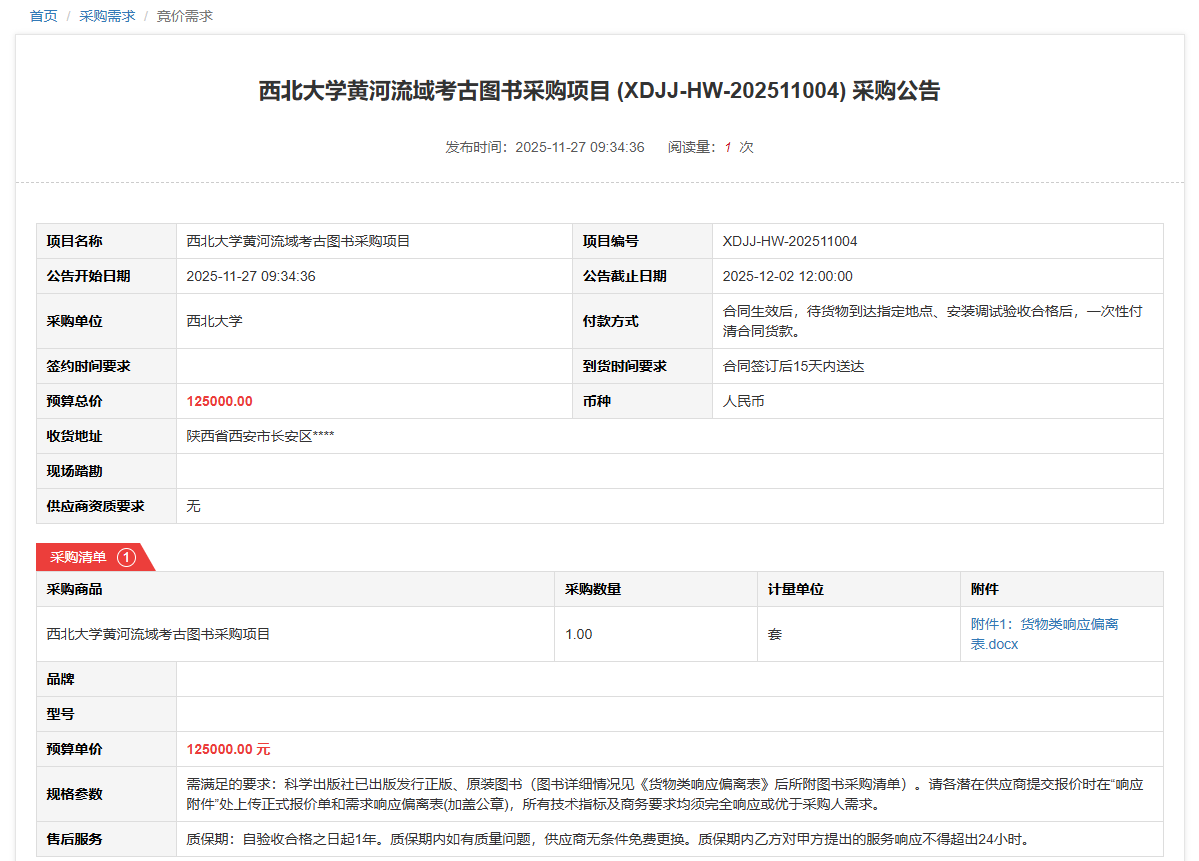
Task: Click the red 预算总价 amount 125000.00
Action: coord(220,401)
